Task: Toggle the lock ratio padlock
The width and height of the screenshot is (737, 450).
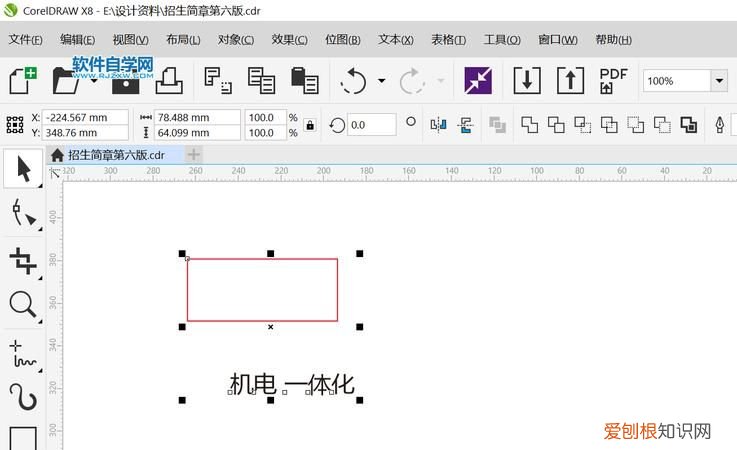Action: 310,125
